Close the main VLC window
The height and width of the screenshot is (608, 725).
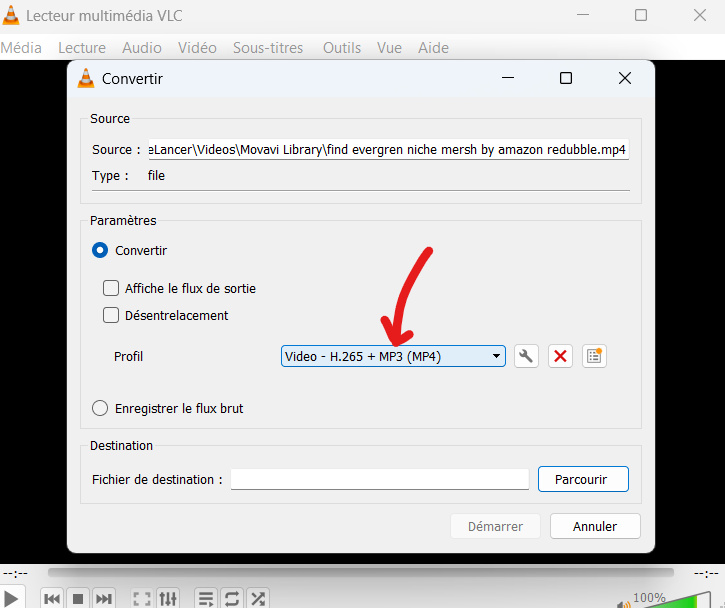[700, 15]
